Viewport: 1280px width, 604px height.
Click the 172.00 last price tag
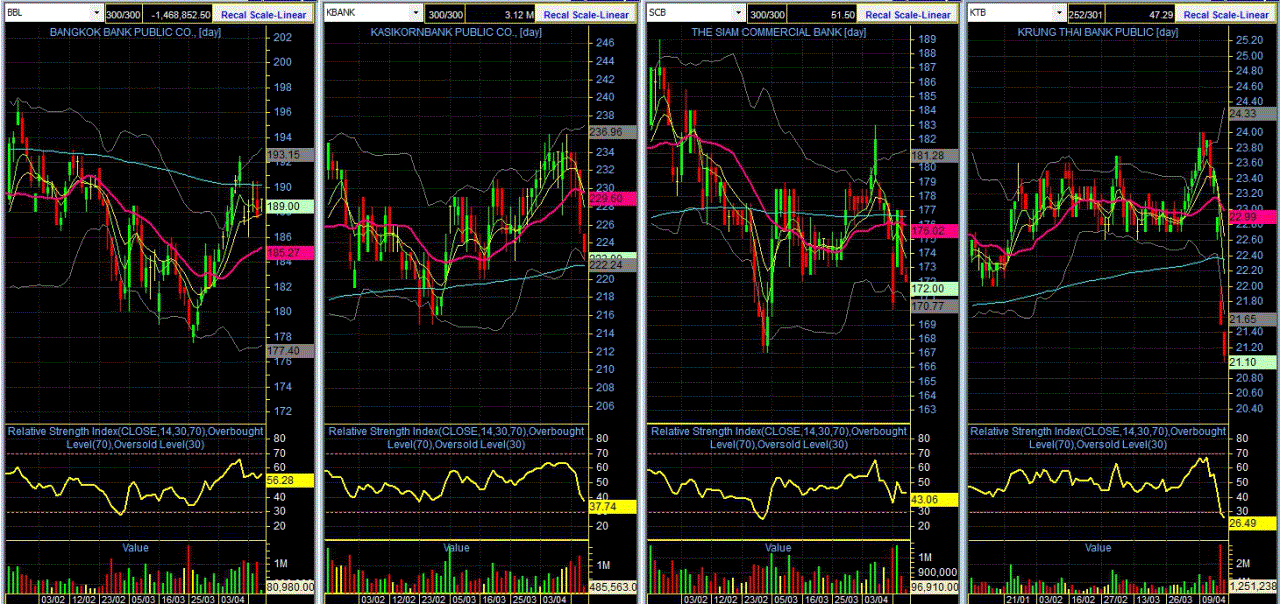click(x=934, y=288)
